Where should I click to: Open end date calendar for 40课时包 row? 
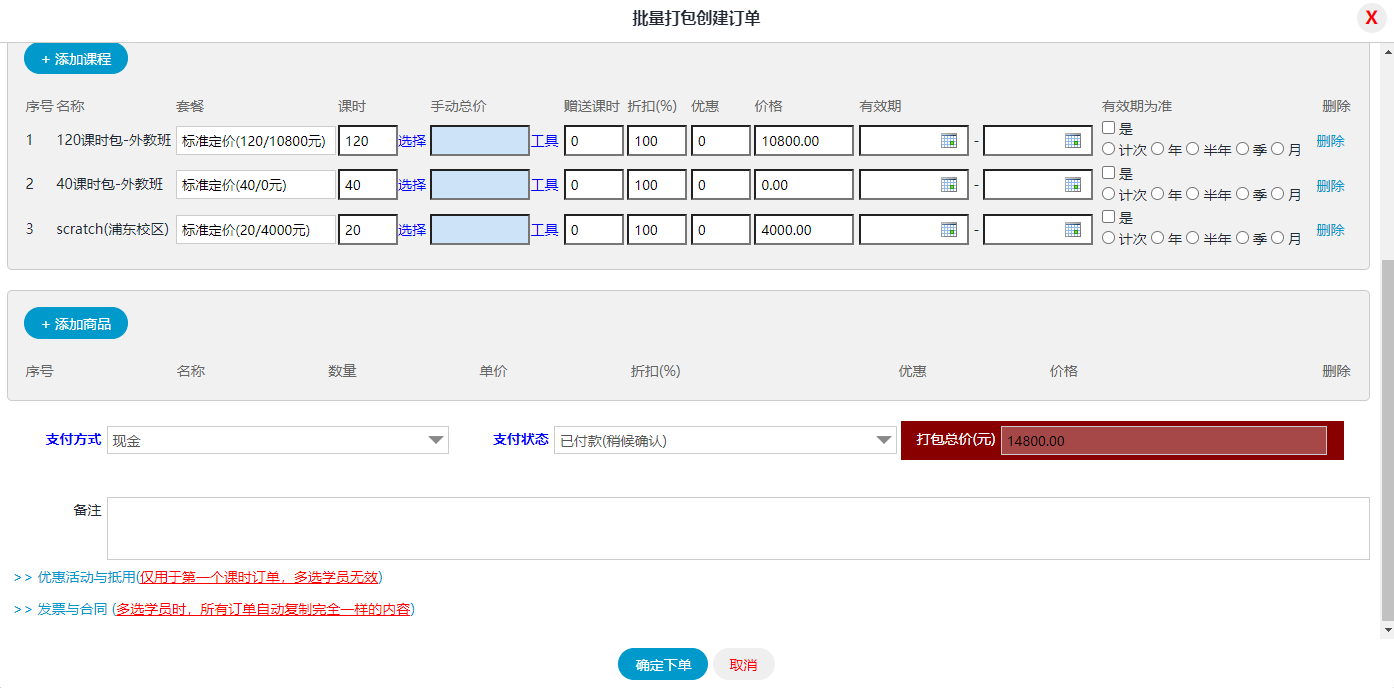click(1072, 185)
